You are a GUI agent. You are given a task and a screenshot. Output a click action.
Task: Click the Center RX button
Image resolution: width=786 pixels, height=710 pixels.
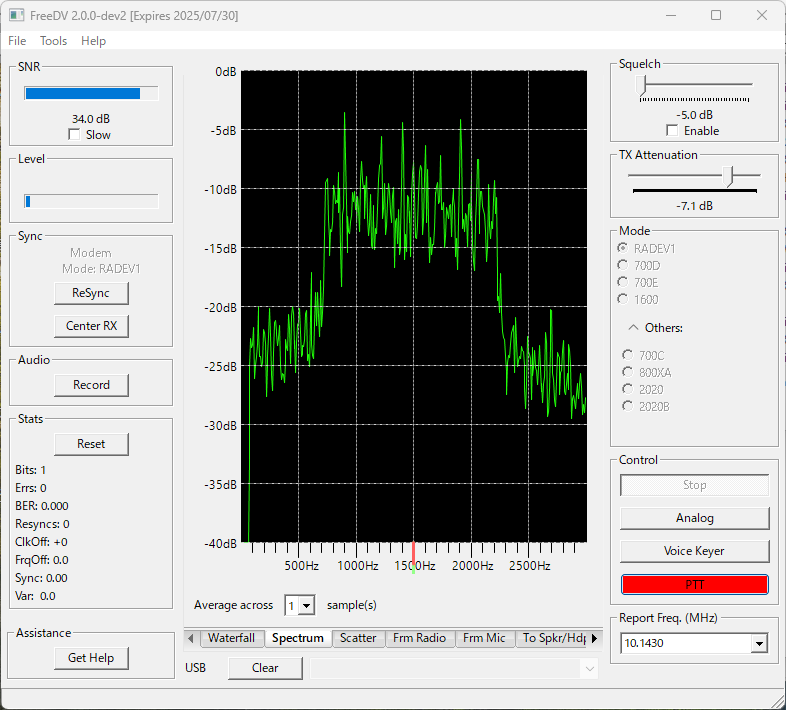pos(91,326)
